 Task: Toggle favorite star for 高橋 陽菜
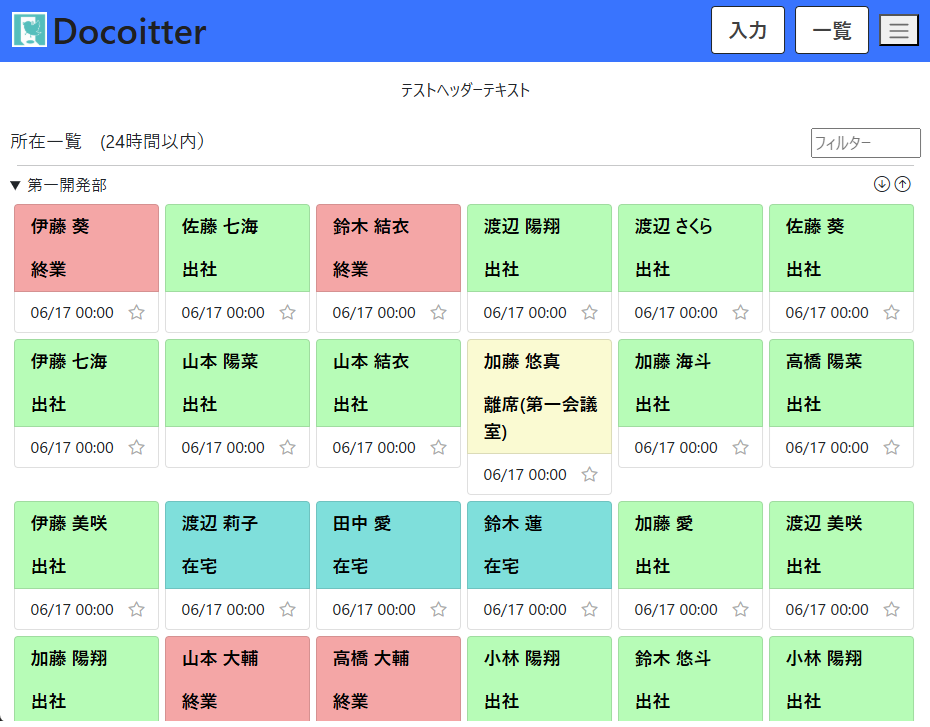[x=892, y=447]
